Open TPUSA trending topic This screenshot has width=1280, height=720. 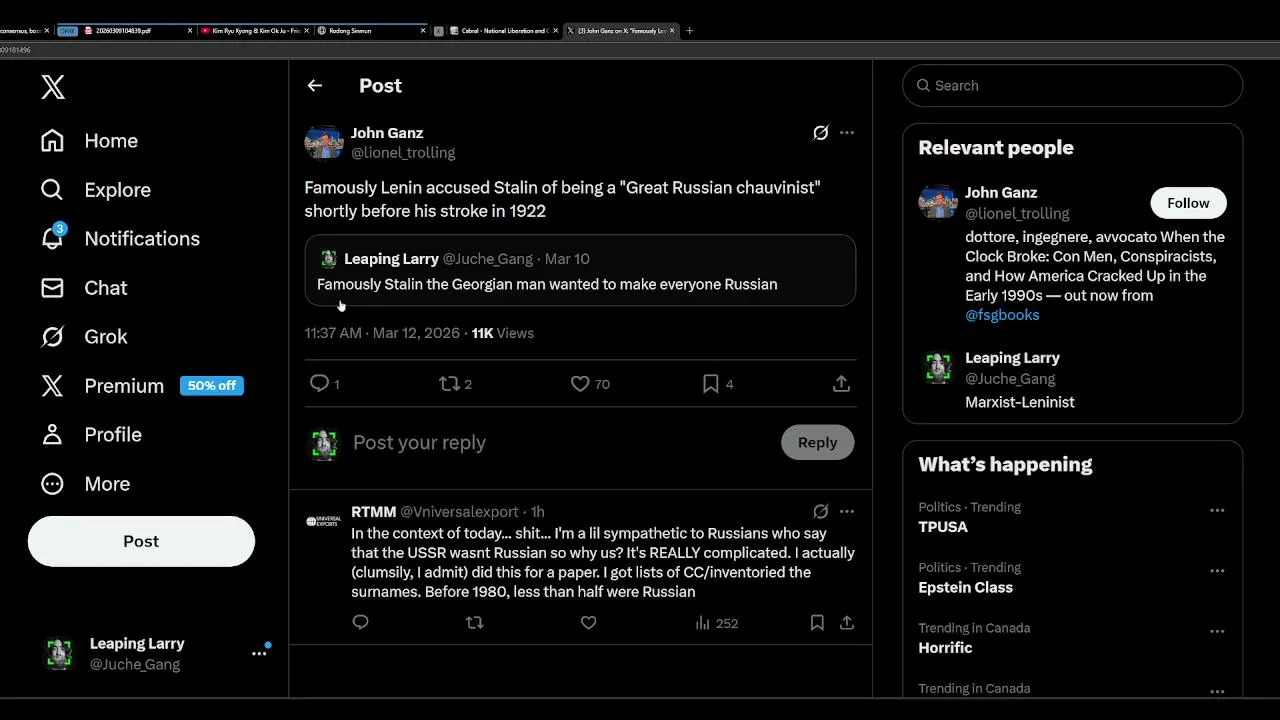[x=943, y=527]
